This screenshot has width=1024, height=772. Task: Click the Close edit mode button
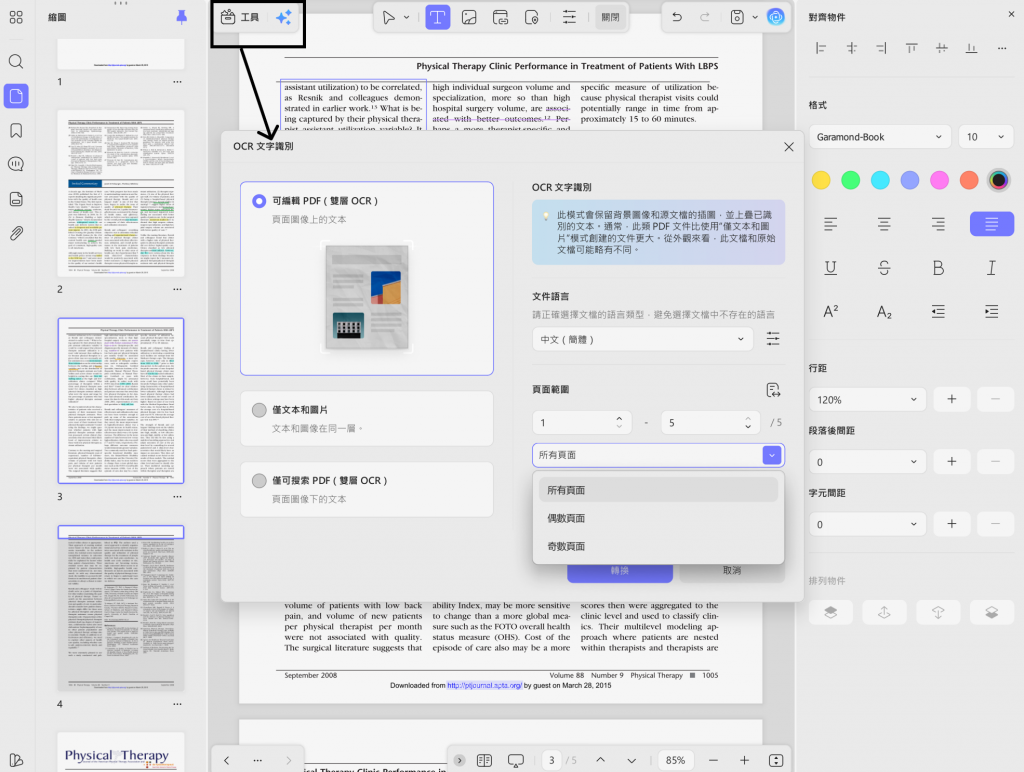[610, 18]
